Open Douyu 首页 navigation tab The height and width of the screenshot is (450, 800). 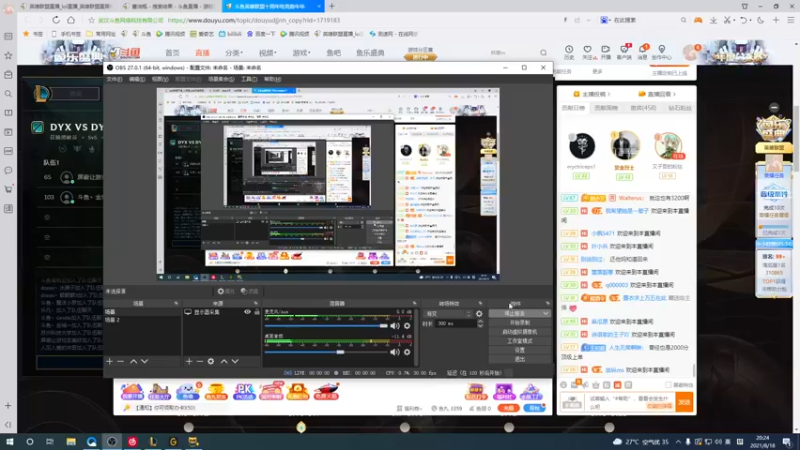tap(172, 53)
